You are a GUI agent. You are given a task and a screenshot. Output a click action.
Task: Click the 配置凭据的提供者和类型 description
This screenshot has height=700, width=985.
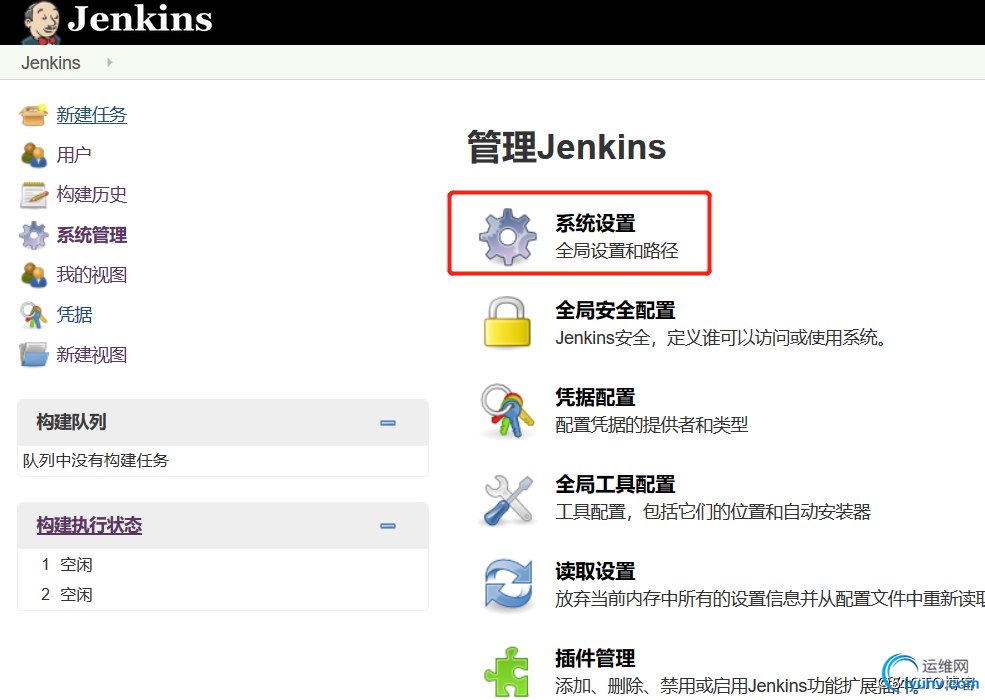(651, 425)
